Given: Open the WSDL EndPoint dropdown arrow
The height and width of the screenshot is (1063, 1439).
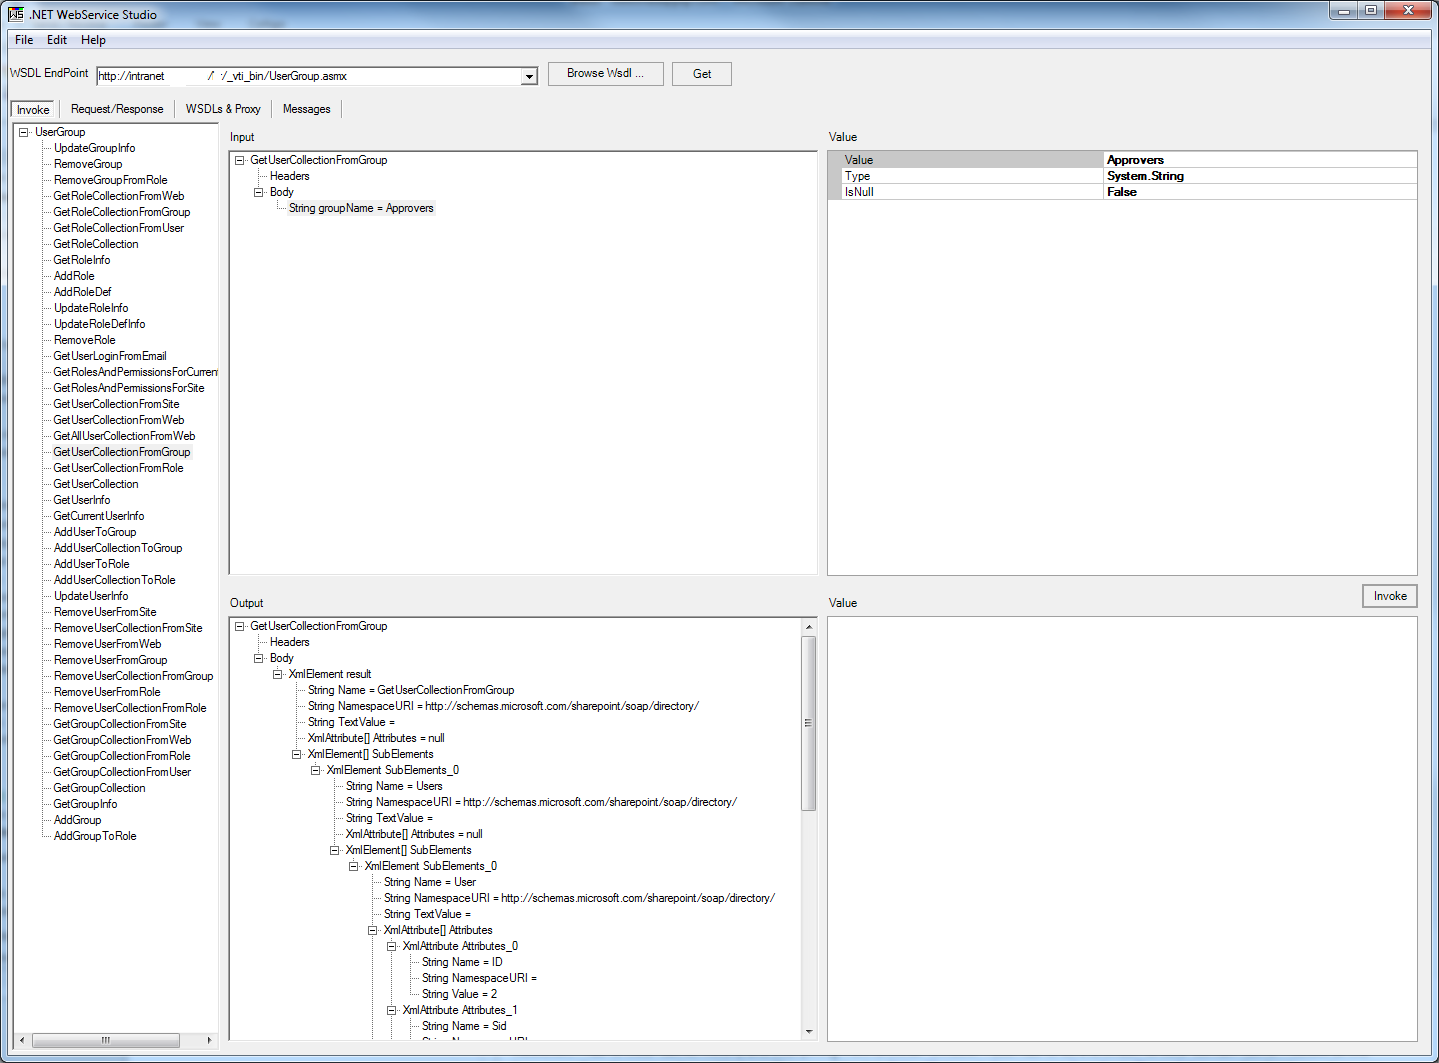Looking at the screenshot, I should pyautogui.click(x=529, y=77).
